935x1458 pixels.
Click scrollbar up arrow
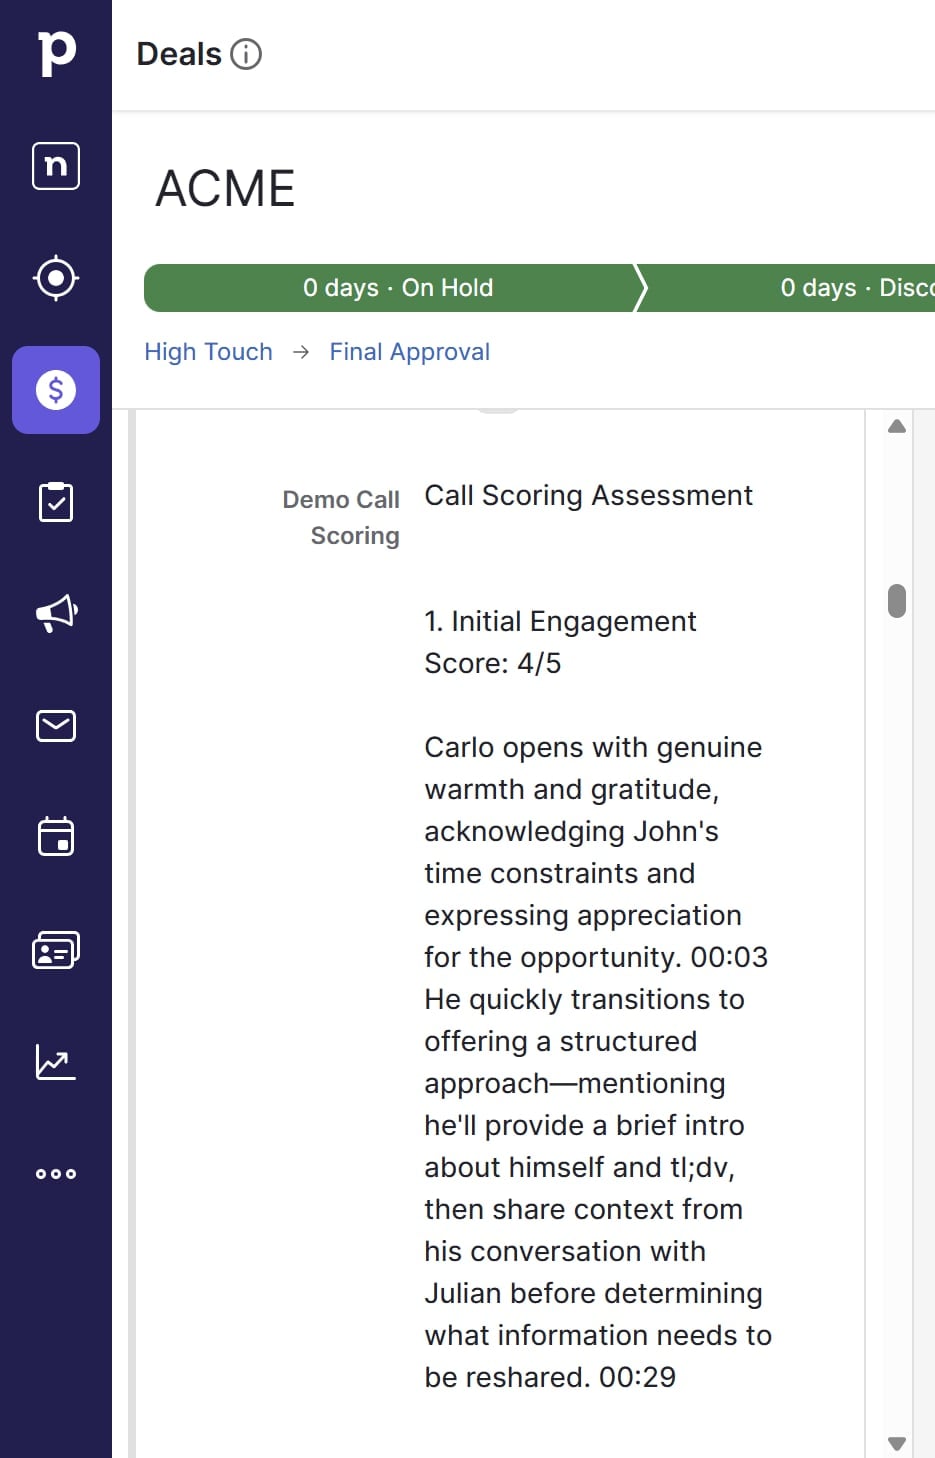tap(897, 426)
